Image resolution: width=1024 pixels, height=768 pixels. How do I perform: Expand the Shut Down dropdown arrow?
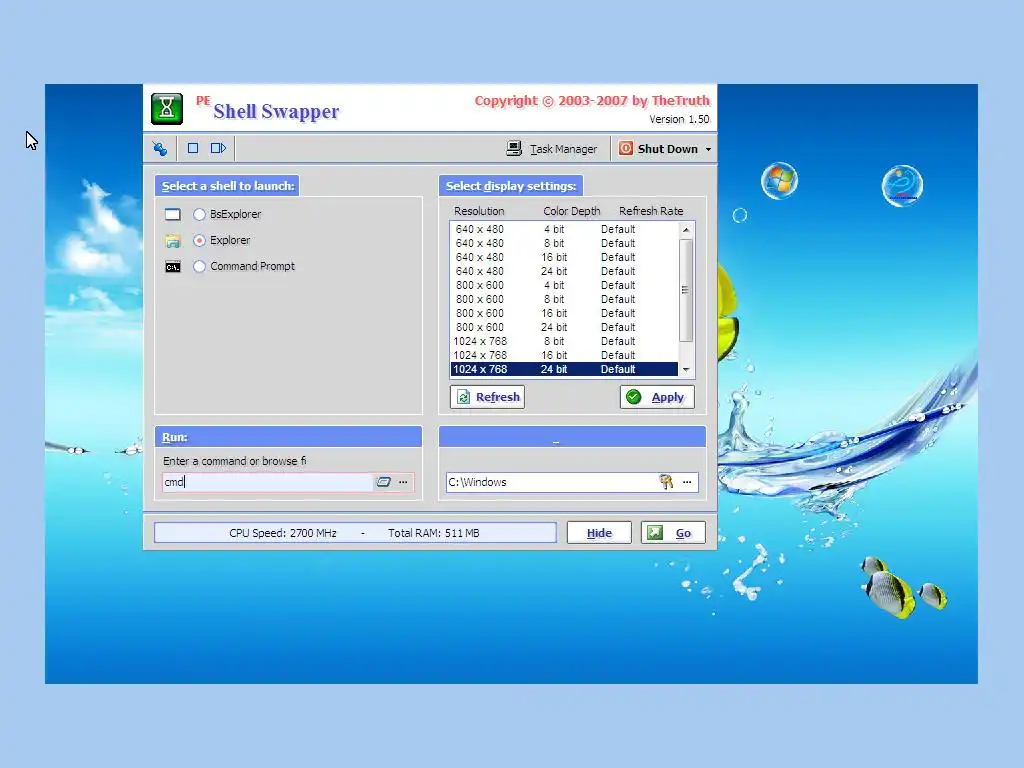pyautogui.click(x=708, y=150)
